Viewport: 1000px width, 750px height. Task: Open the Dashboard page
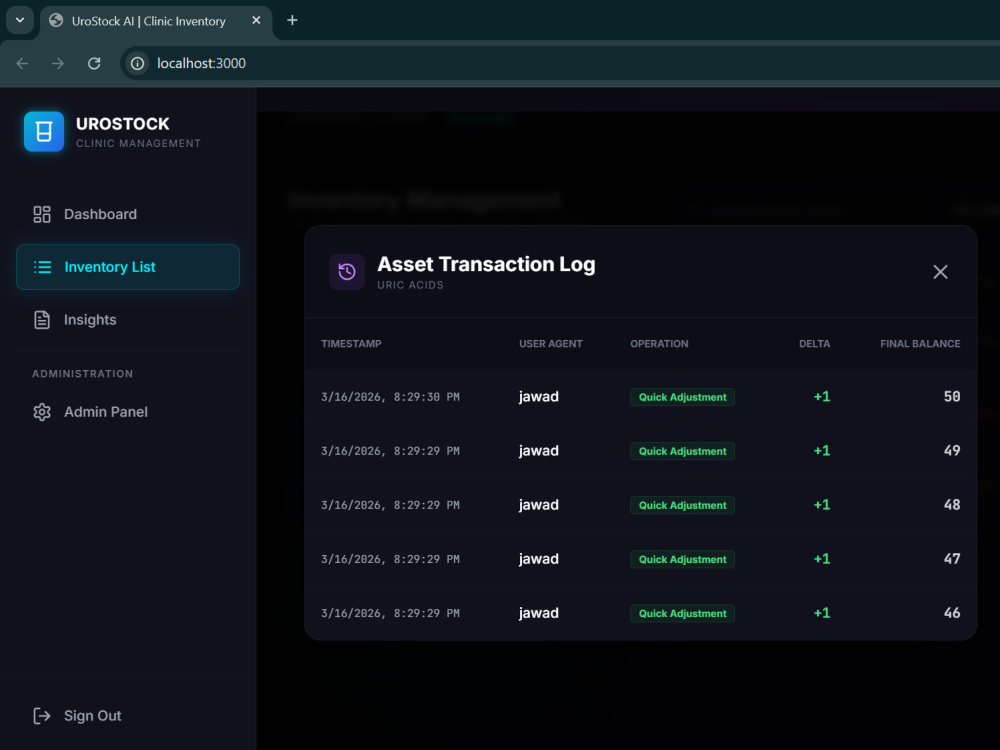click(x=128, y=214)
